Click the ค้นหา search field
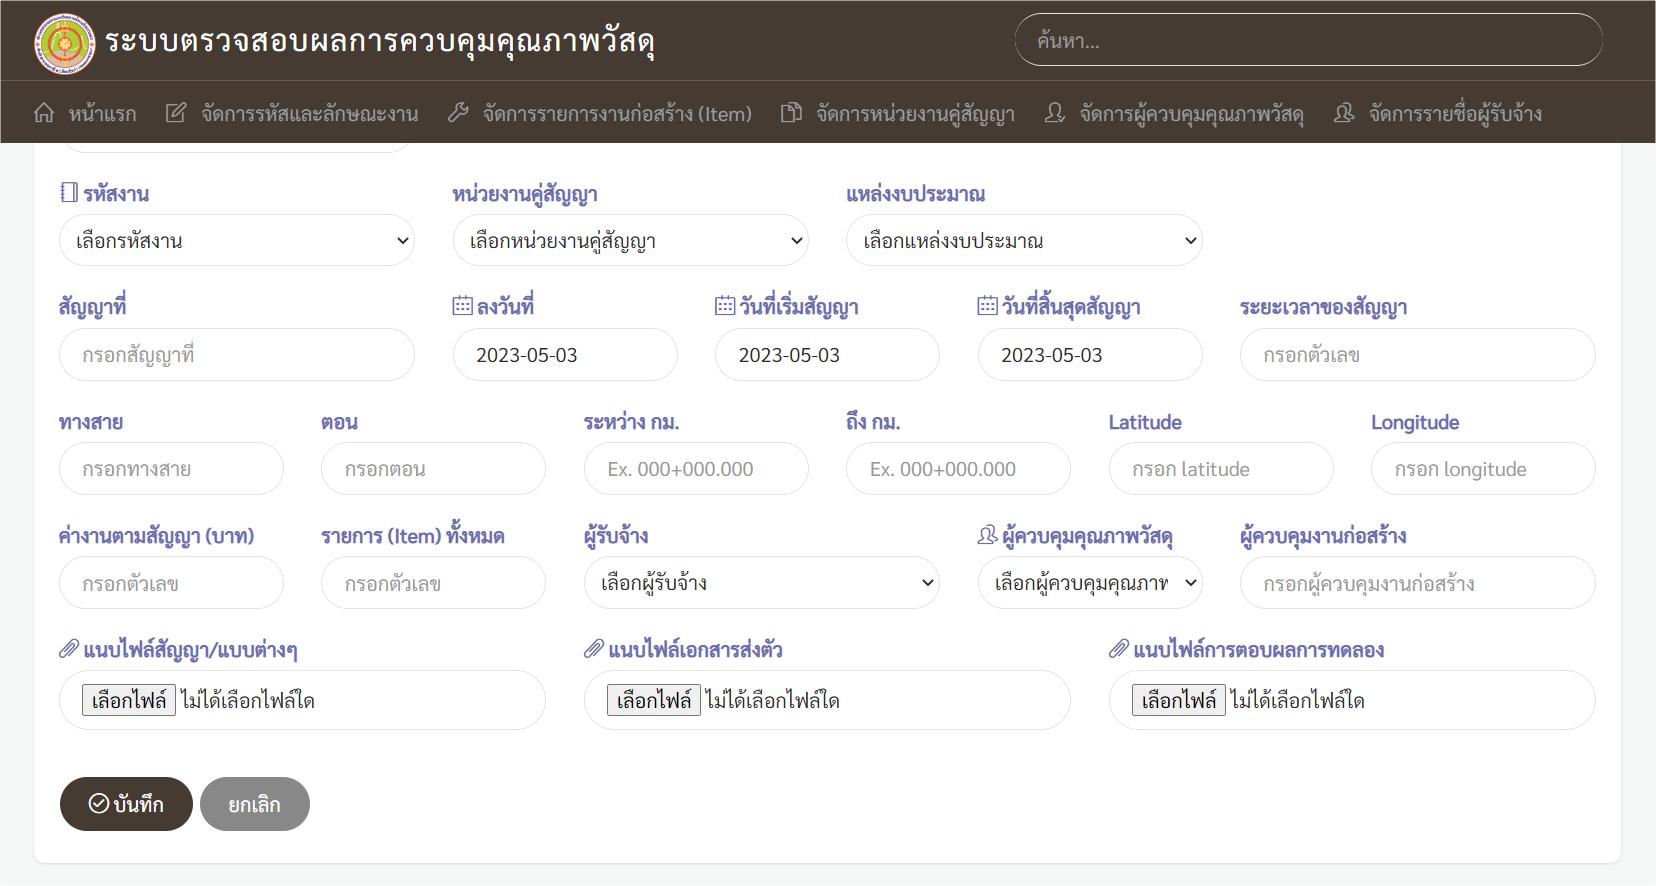Screen dimensions: 1656x886 coord(1308,41)
